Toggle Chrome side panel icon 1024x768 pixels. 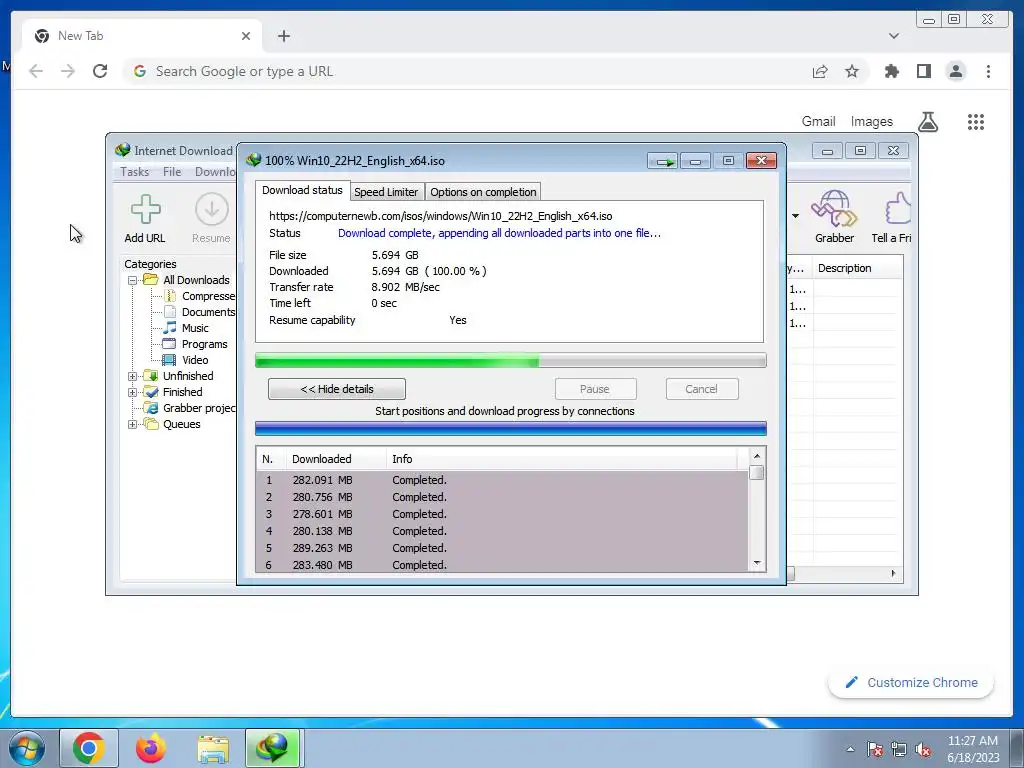click(923, 71)
